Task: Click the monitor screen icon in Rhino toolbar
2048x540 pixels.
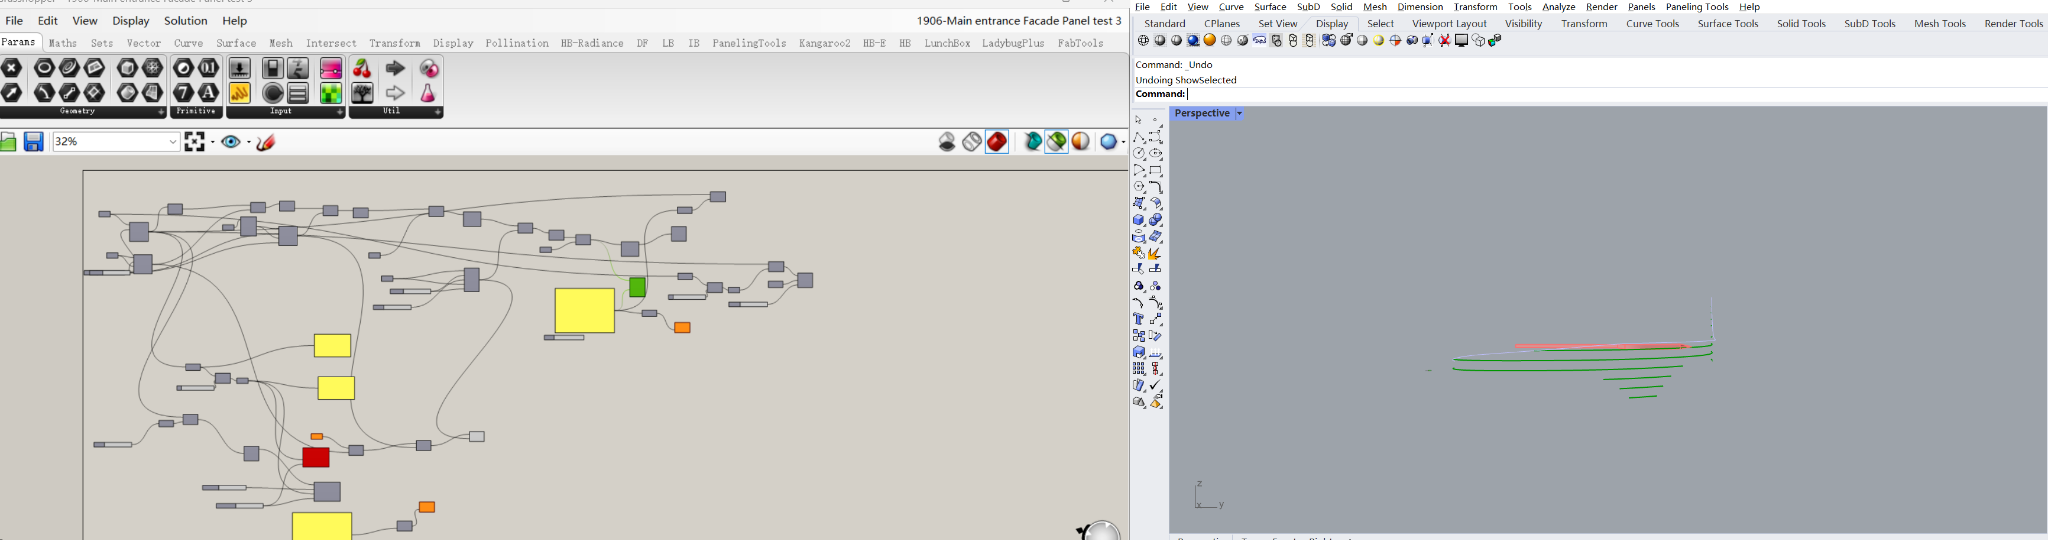Action: click(x=1461, y=41)
